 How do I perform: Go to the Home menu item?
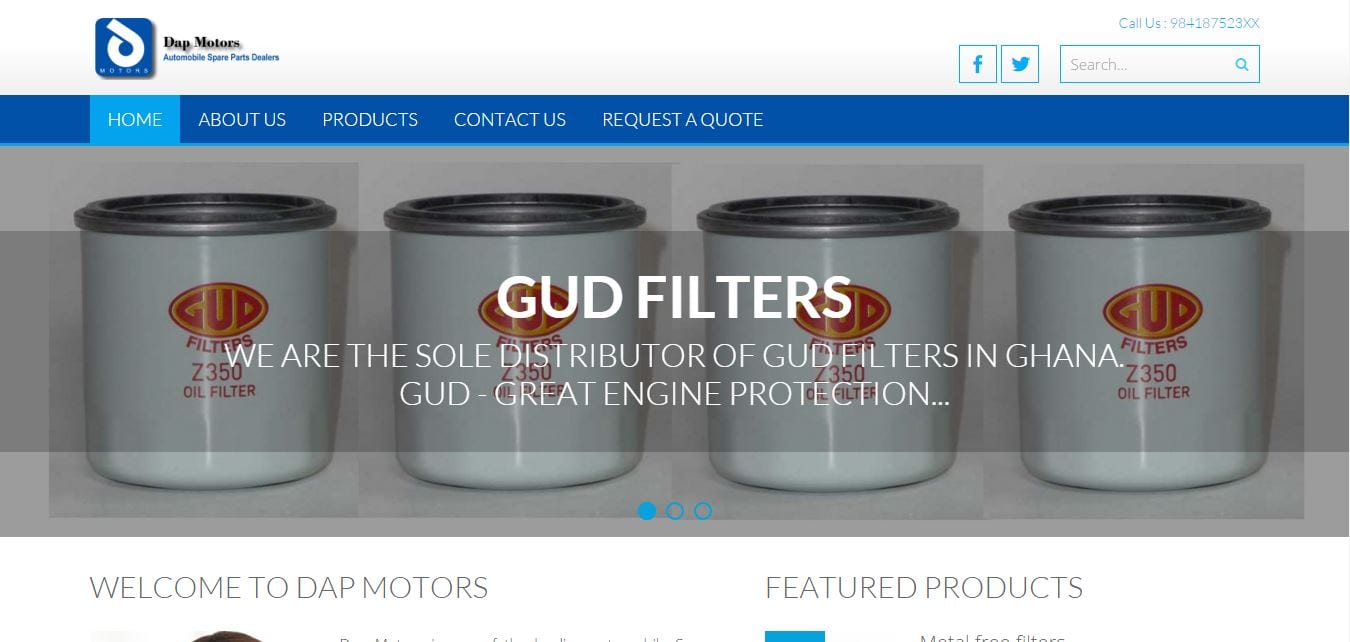click(x=135, y=119)
